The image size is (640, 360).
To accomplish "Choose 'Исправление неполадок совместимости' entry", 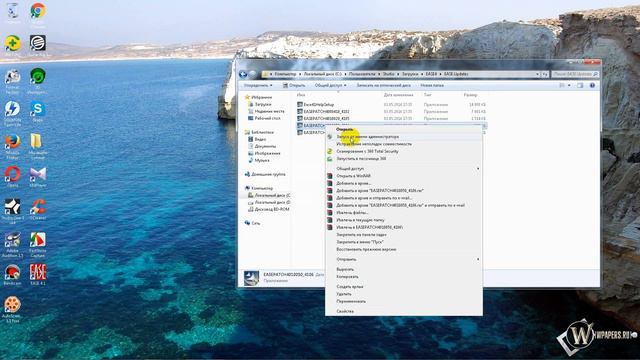I will 374,144.
